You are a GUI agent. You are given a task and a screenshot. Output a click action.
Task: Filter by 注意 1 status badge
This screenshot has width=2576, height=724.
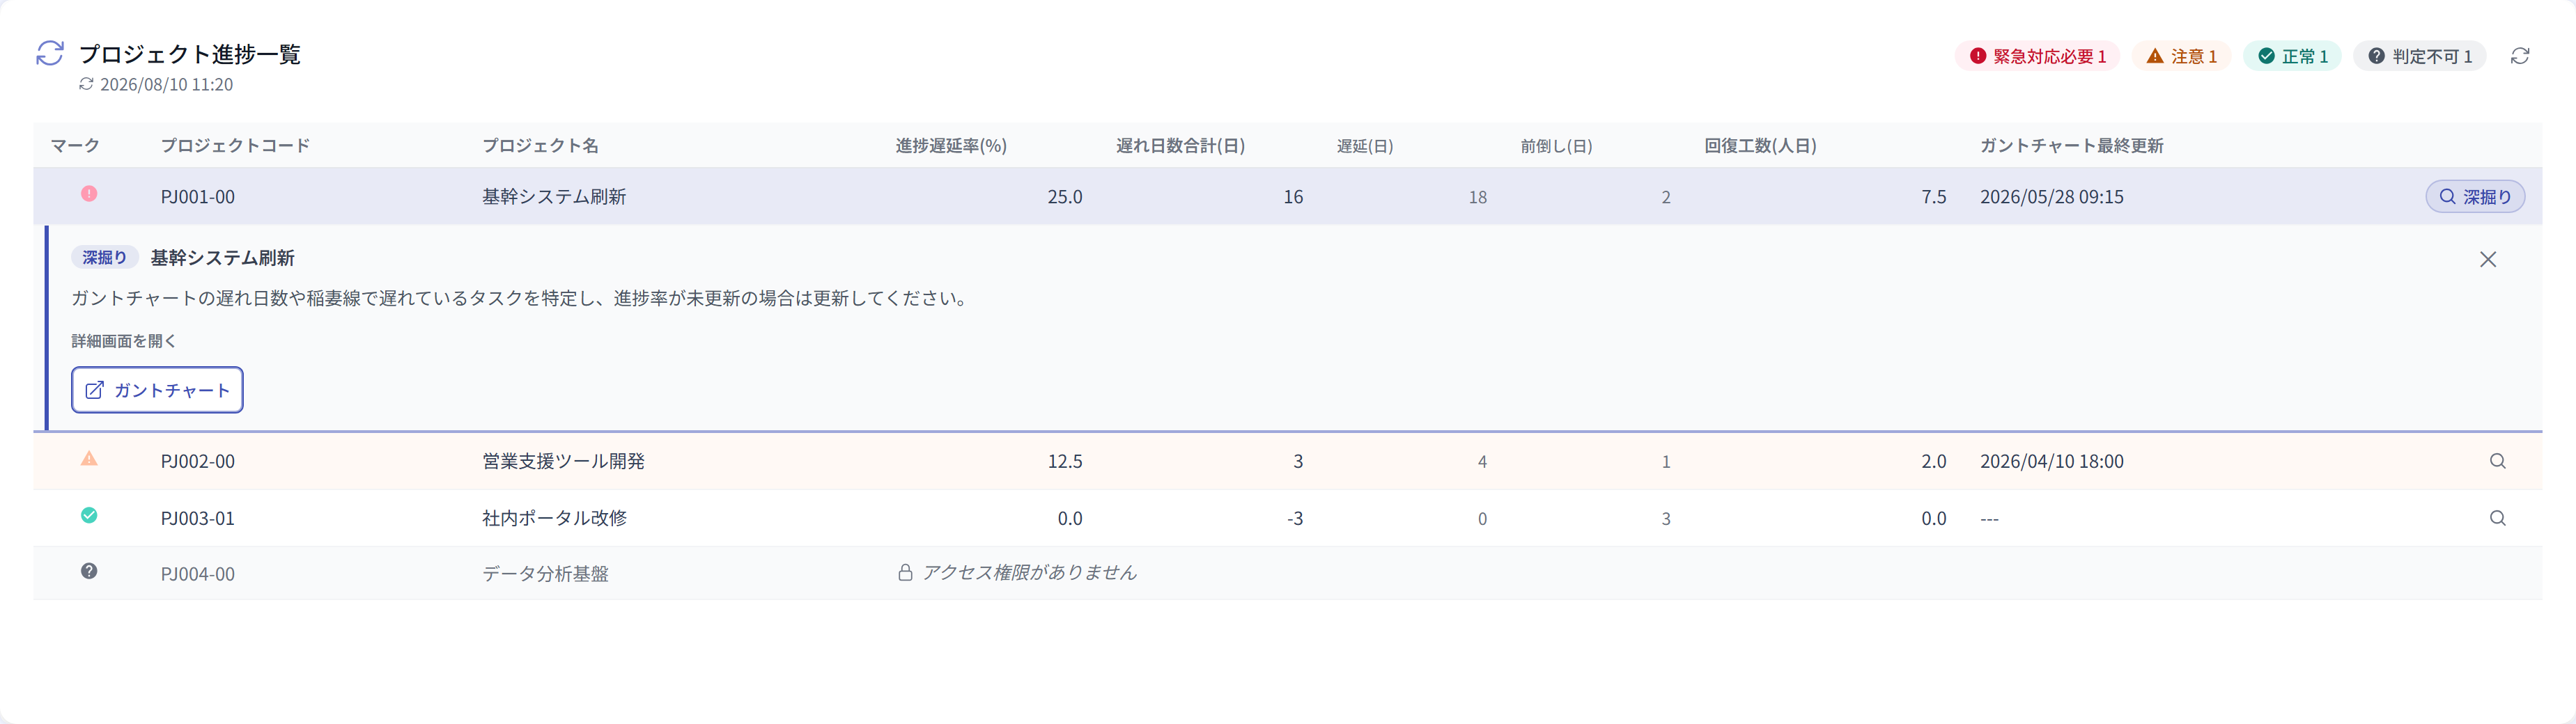[2181, 56]
